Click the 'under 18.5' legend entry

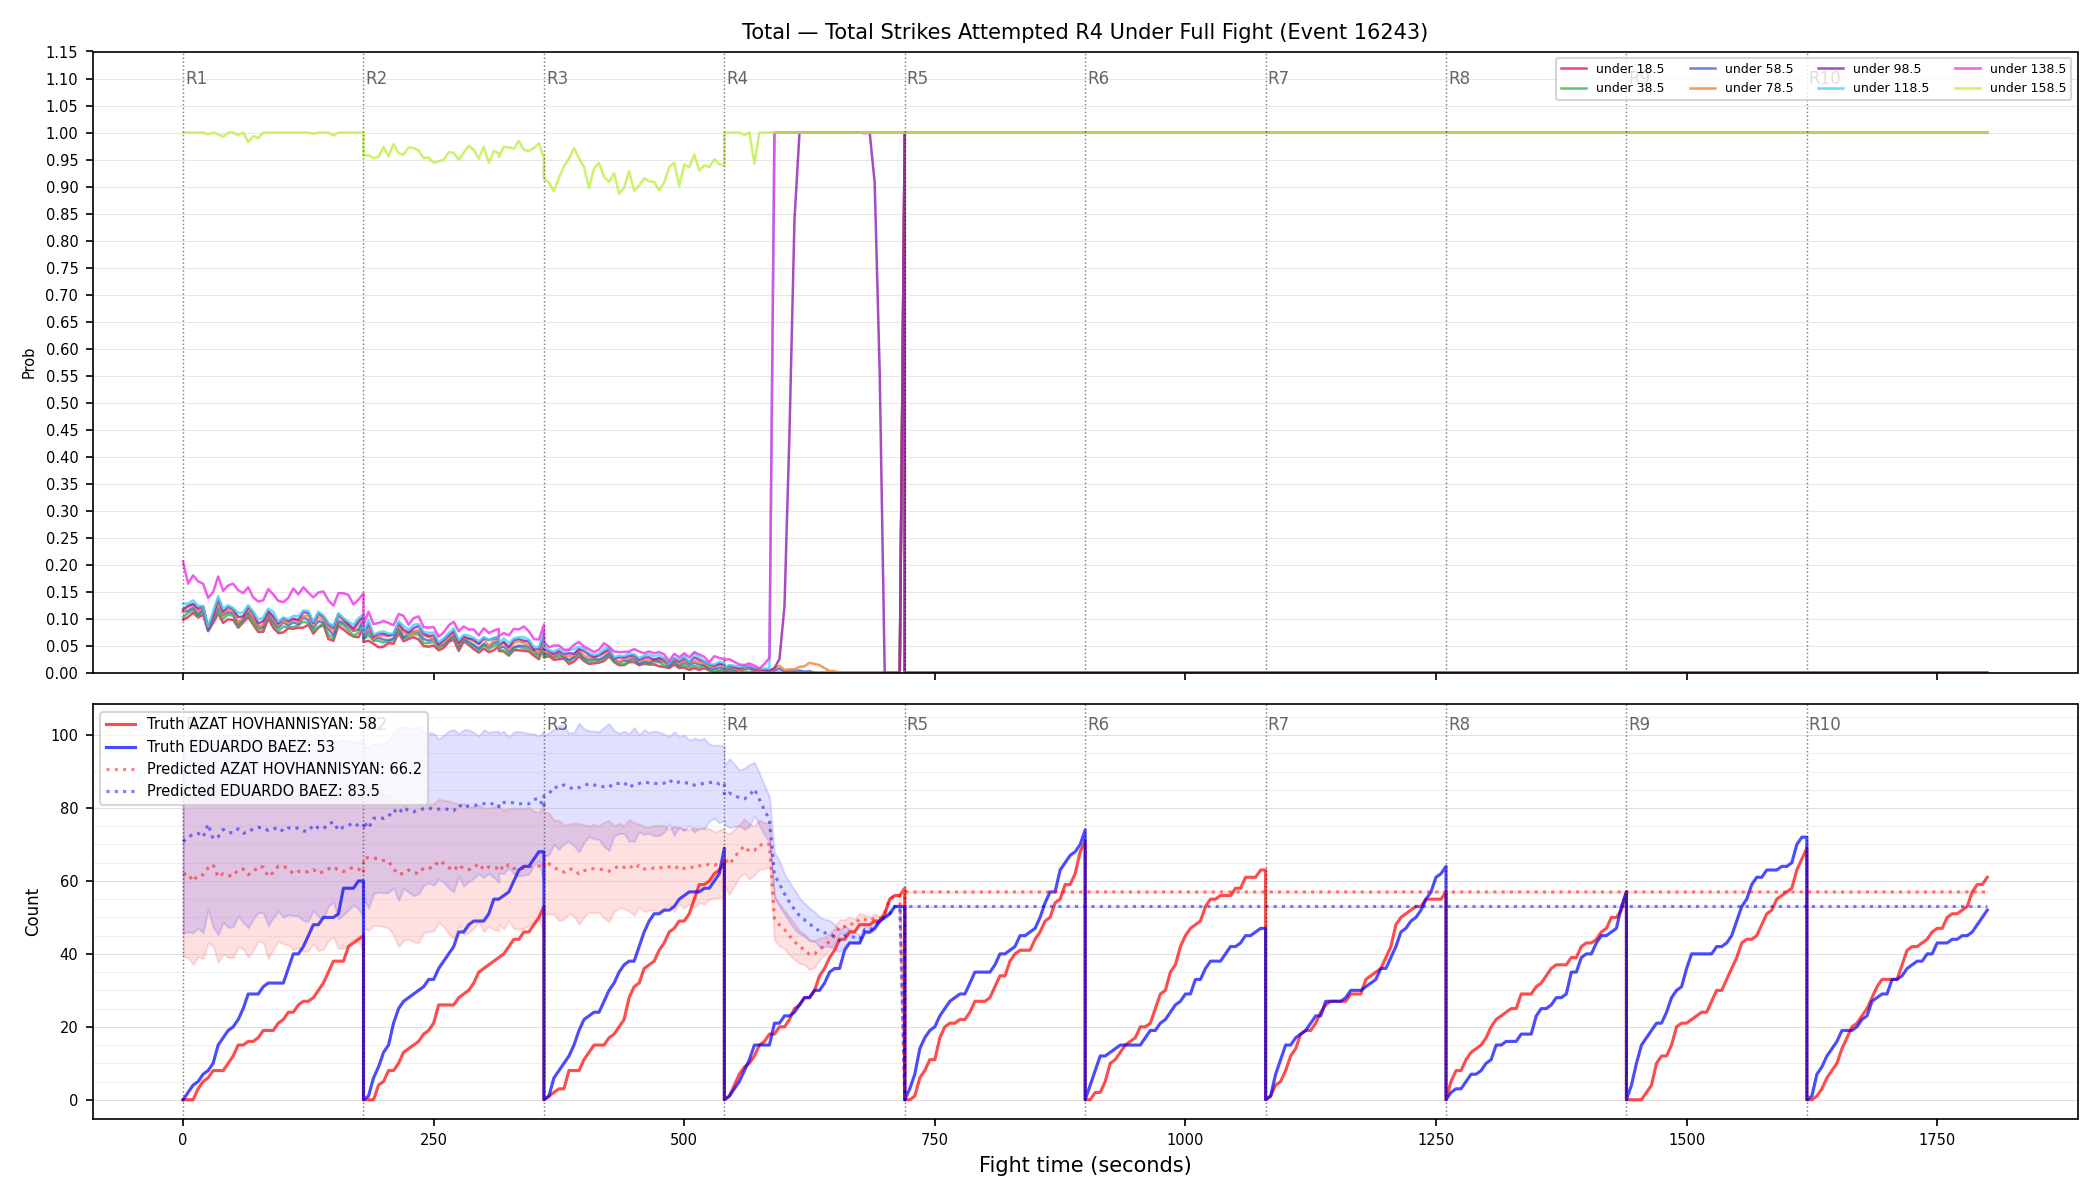[x=1613, y=69]
